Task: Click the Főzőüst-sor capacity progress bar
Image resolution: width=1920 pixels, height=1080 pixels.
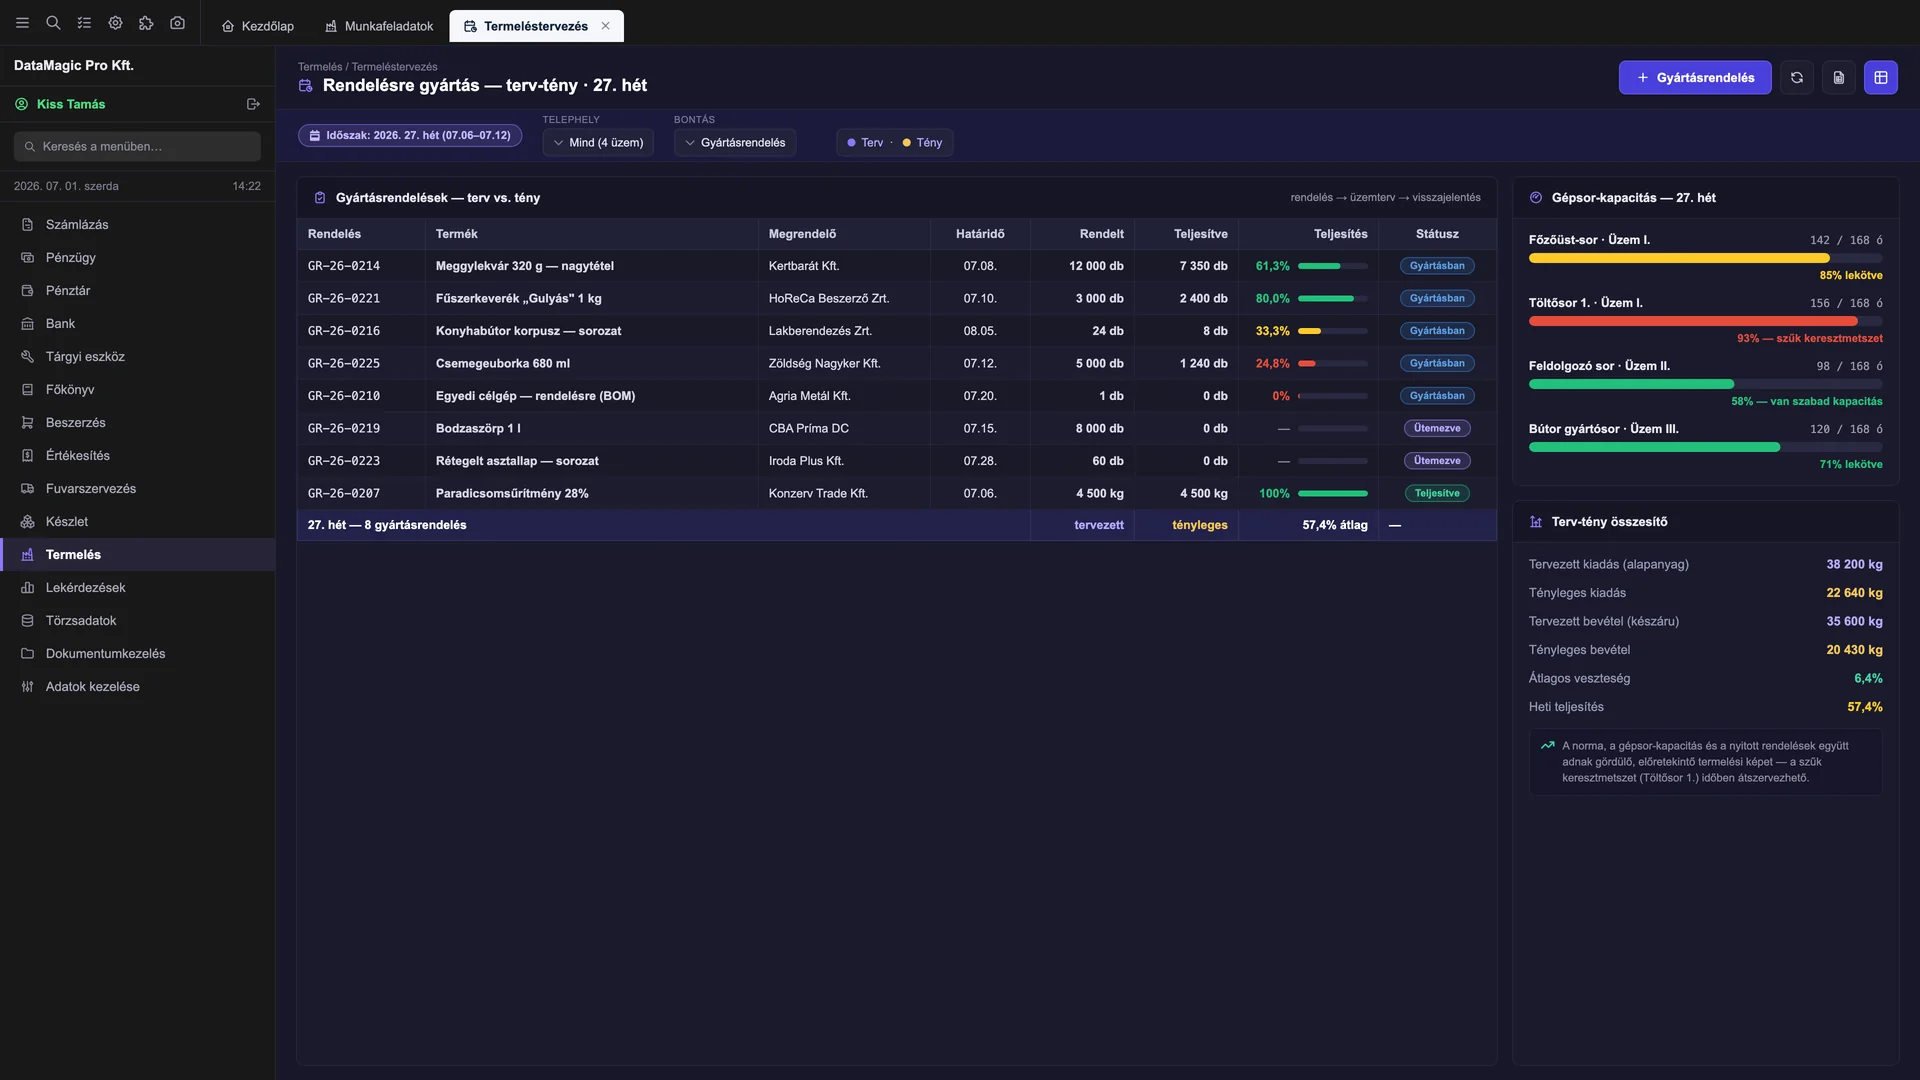Action: coord(1705,258)
